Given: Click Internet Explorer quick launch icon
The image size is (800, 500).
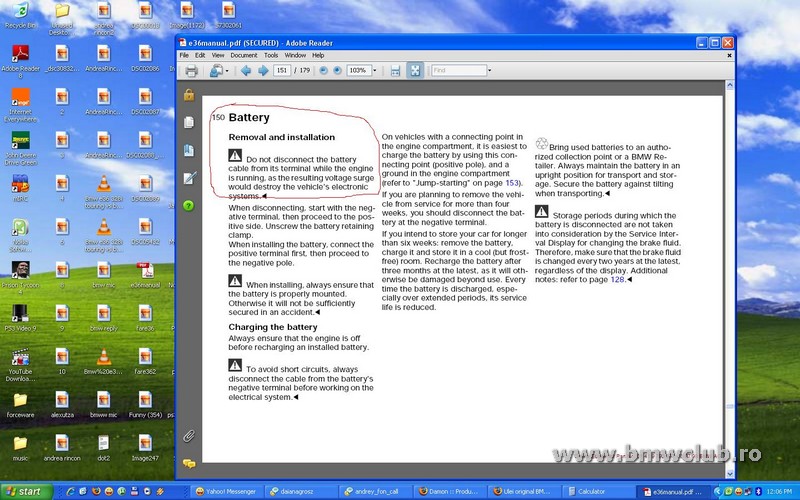Looking at the screenshot, I should click(x=70, y=492).
